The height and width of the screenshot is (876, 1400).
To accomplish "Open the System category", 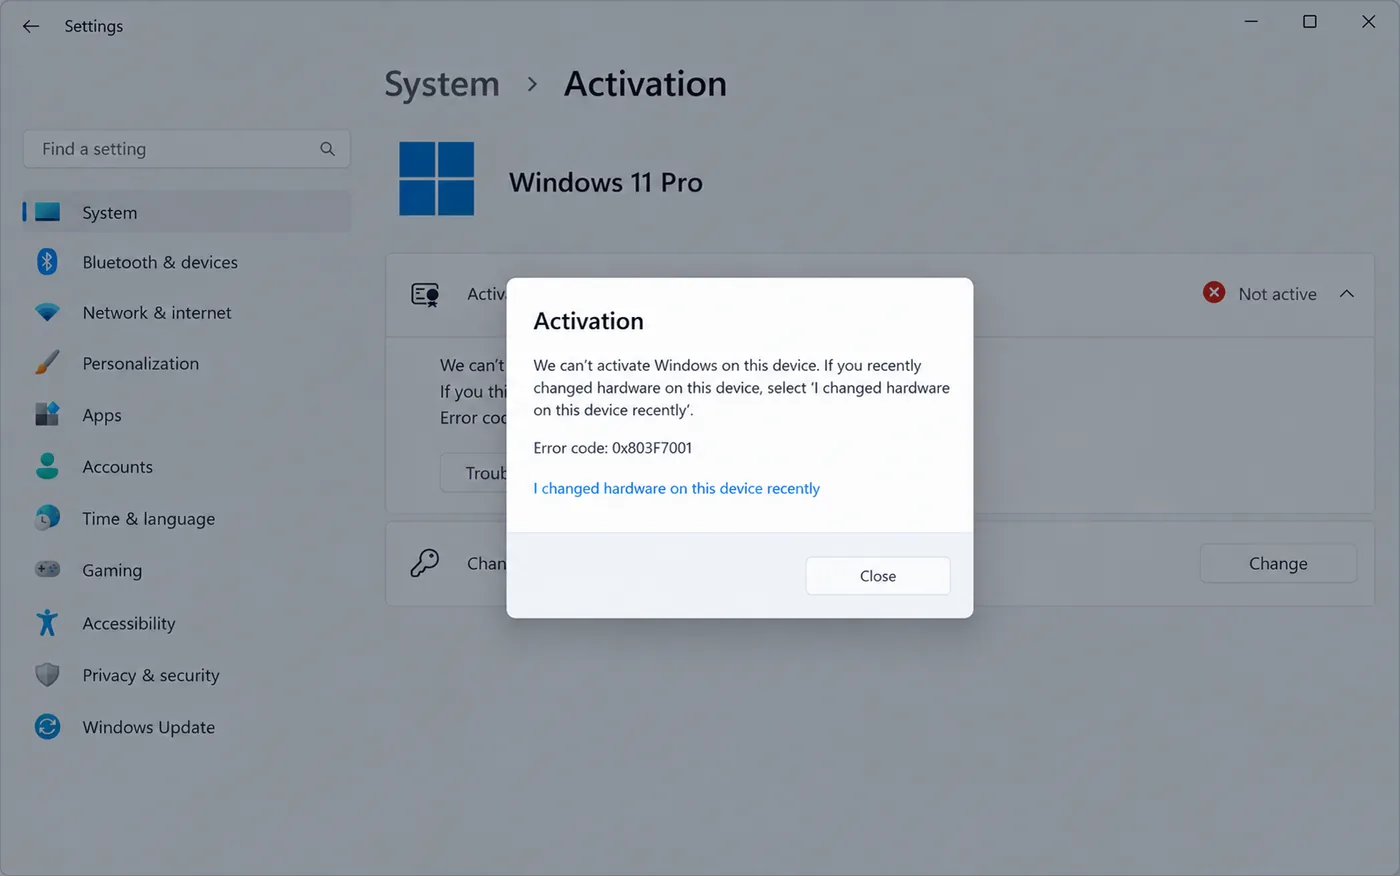I will [187, 212].
